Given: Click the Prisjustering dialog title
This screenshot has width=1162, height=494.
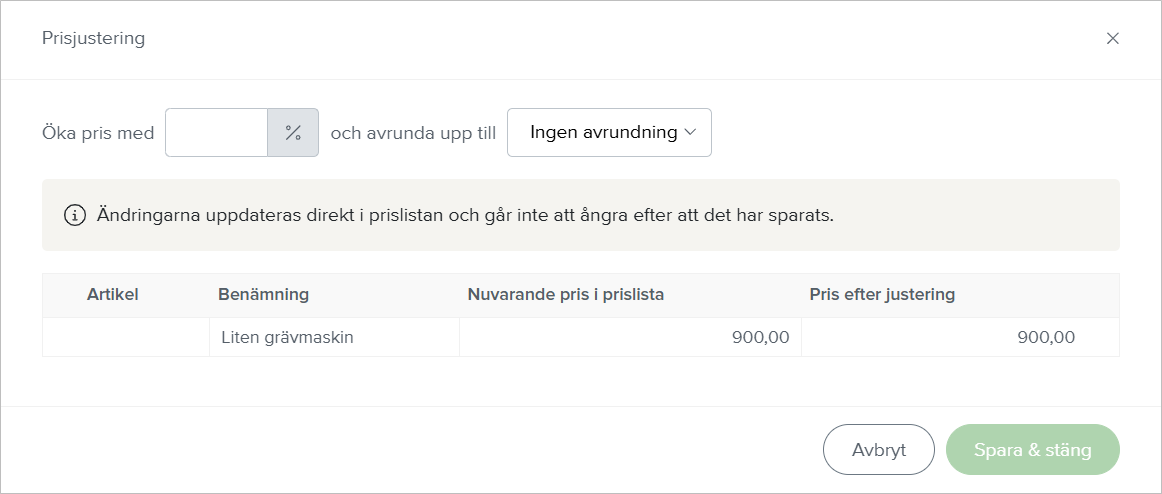Looking at the screenshot, I should tap(93, 39).
